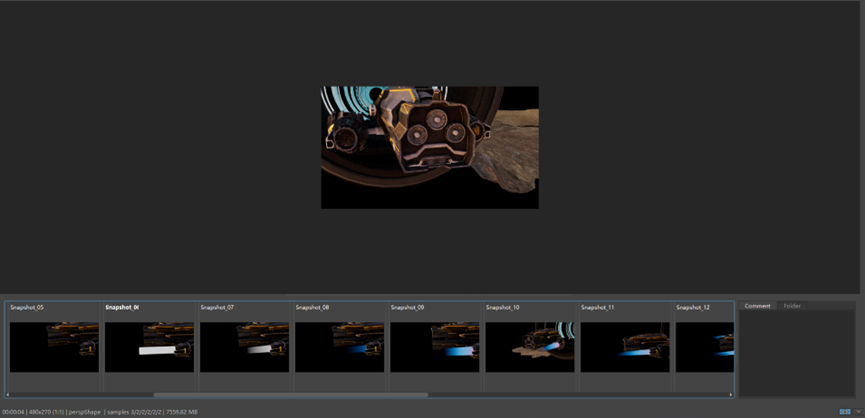
Task: Select the Snapshot_07 thumbnail
Action: [x=244, y=347]
